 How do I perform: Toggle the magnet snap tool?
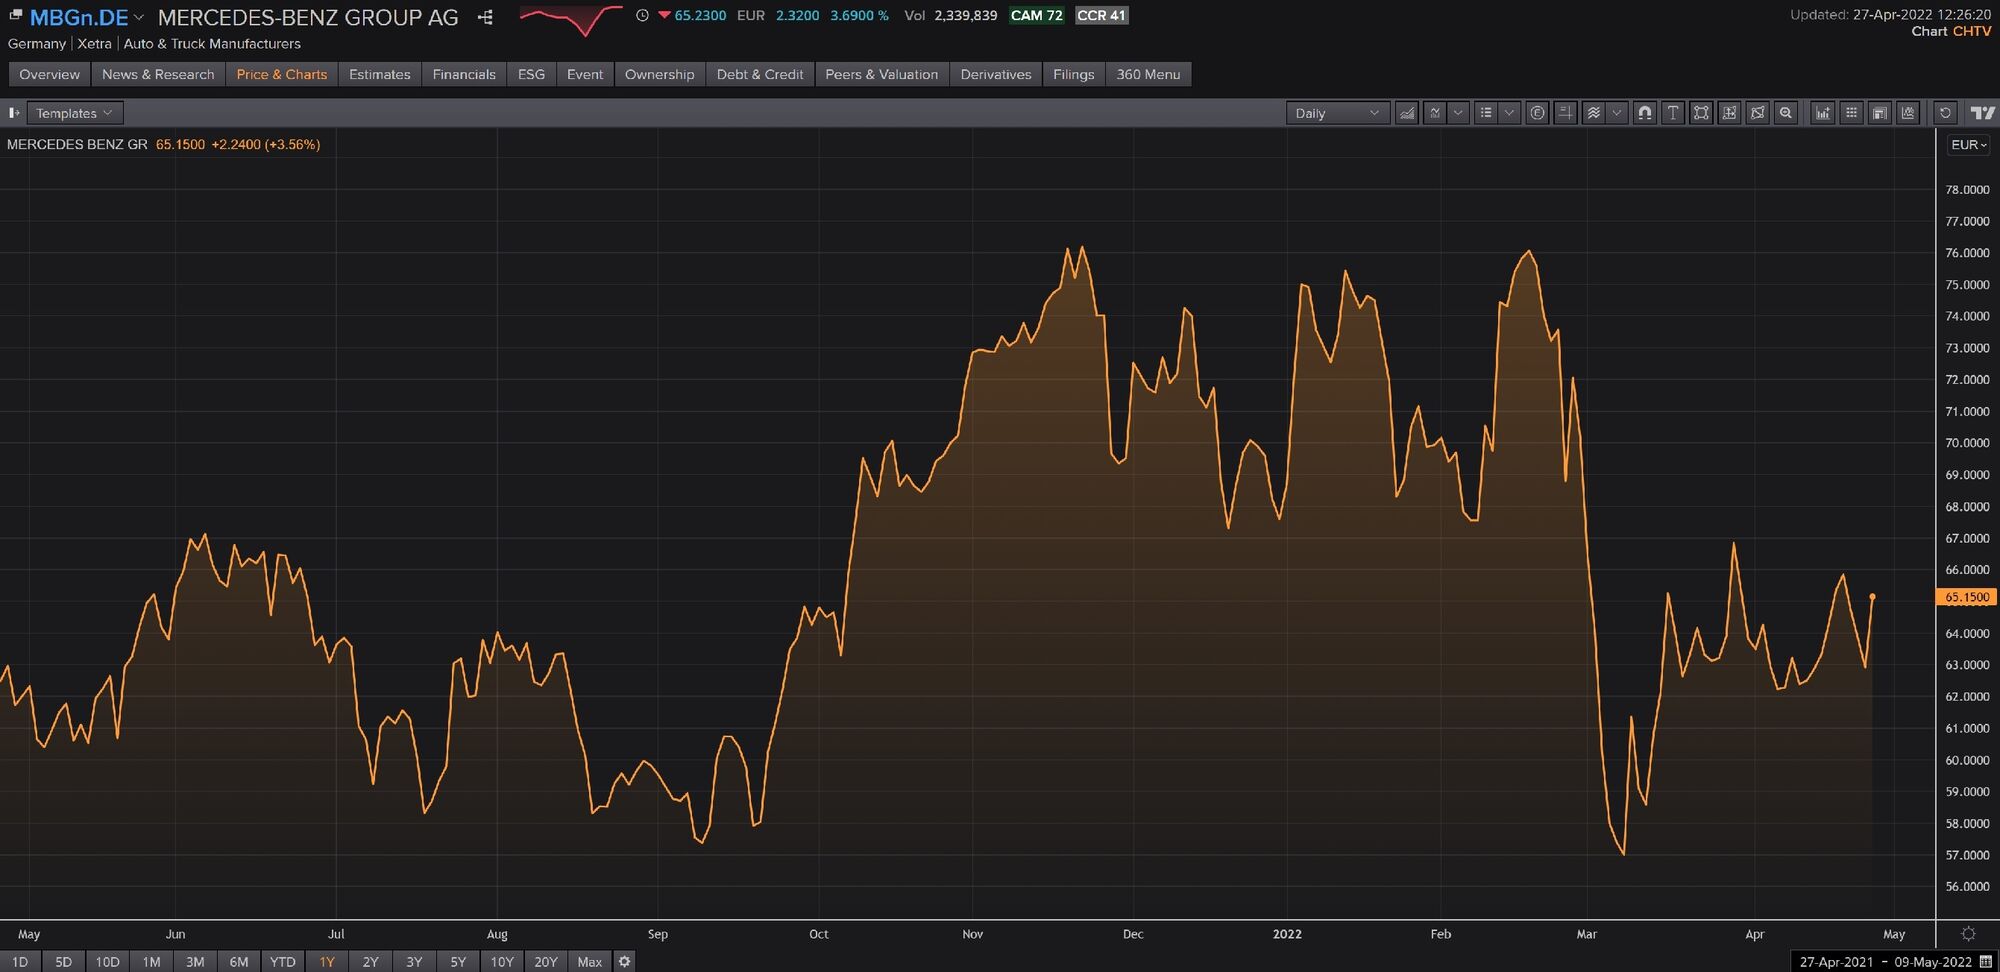(1645, 113)
